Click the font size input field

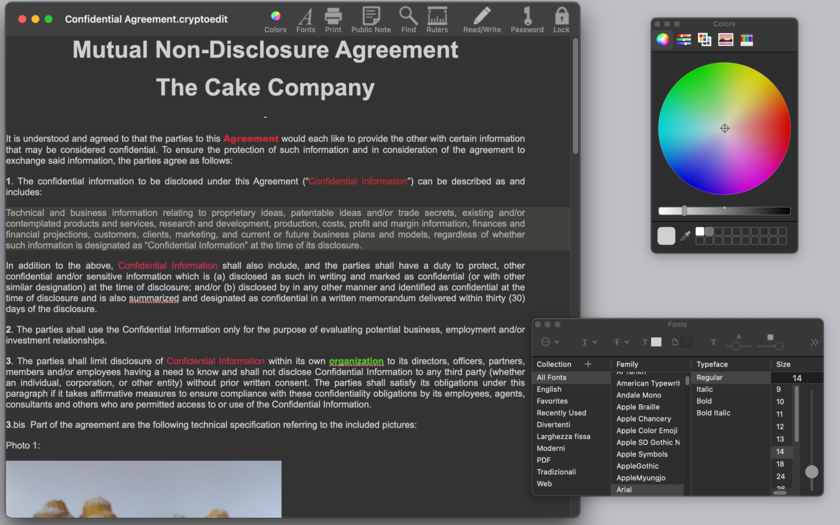[797, 378]
